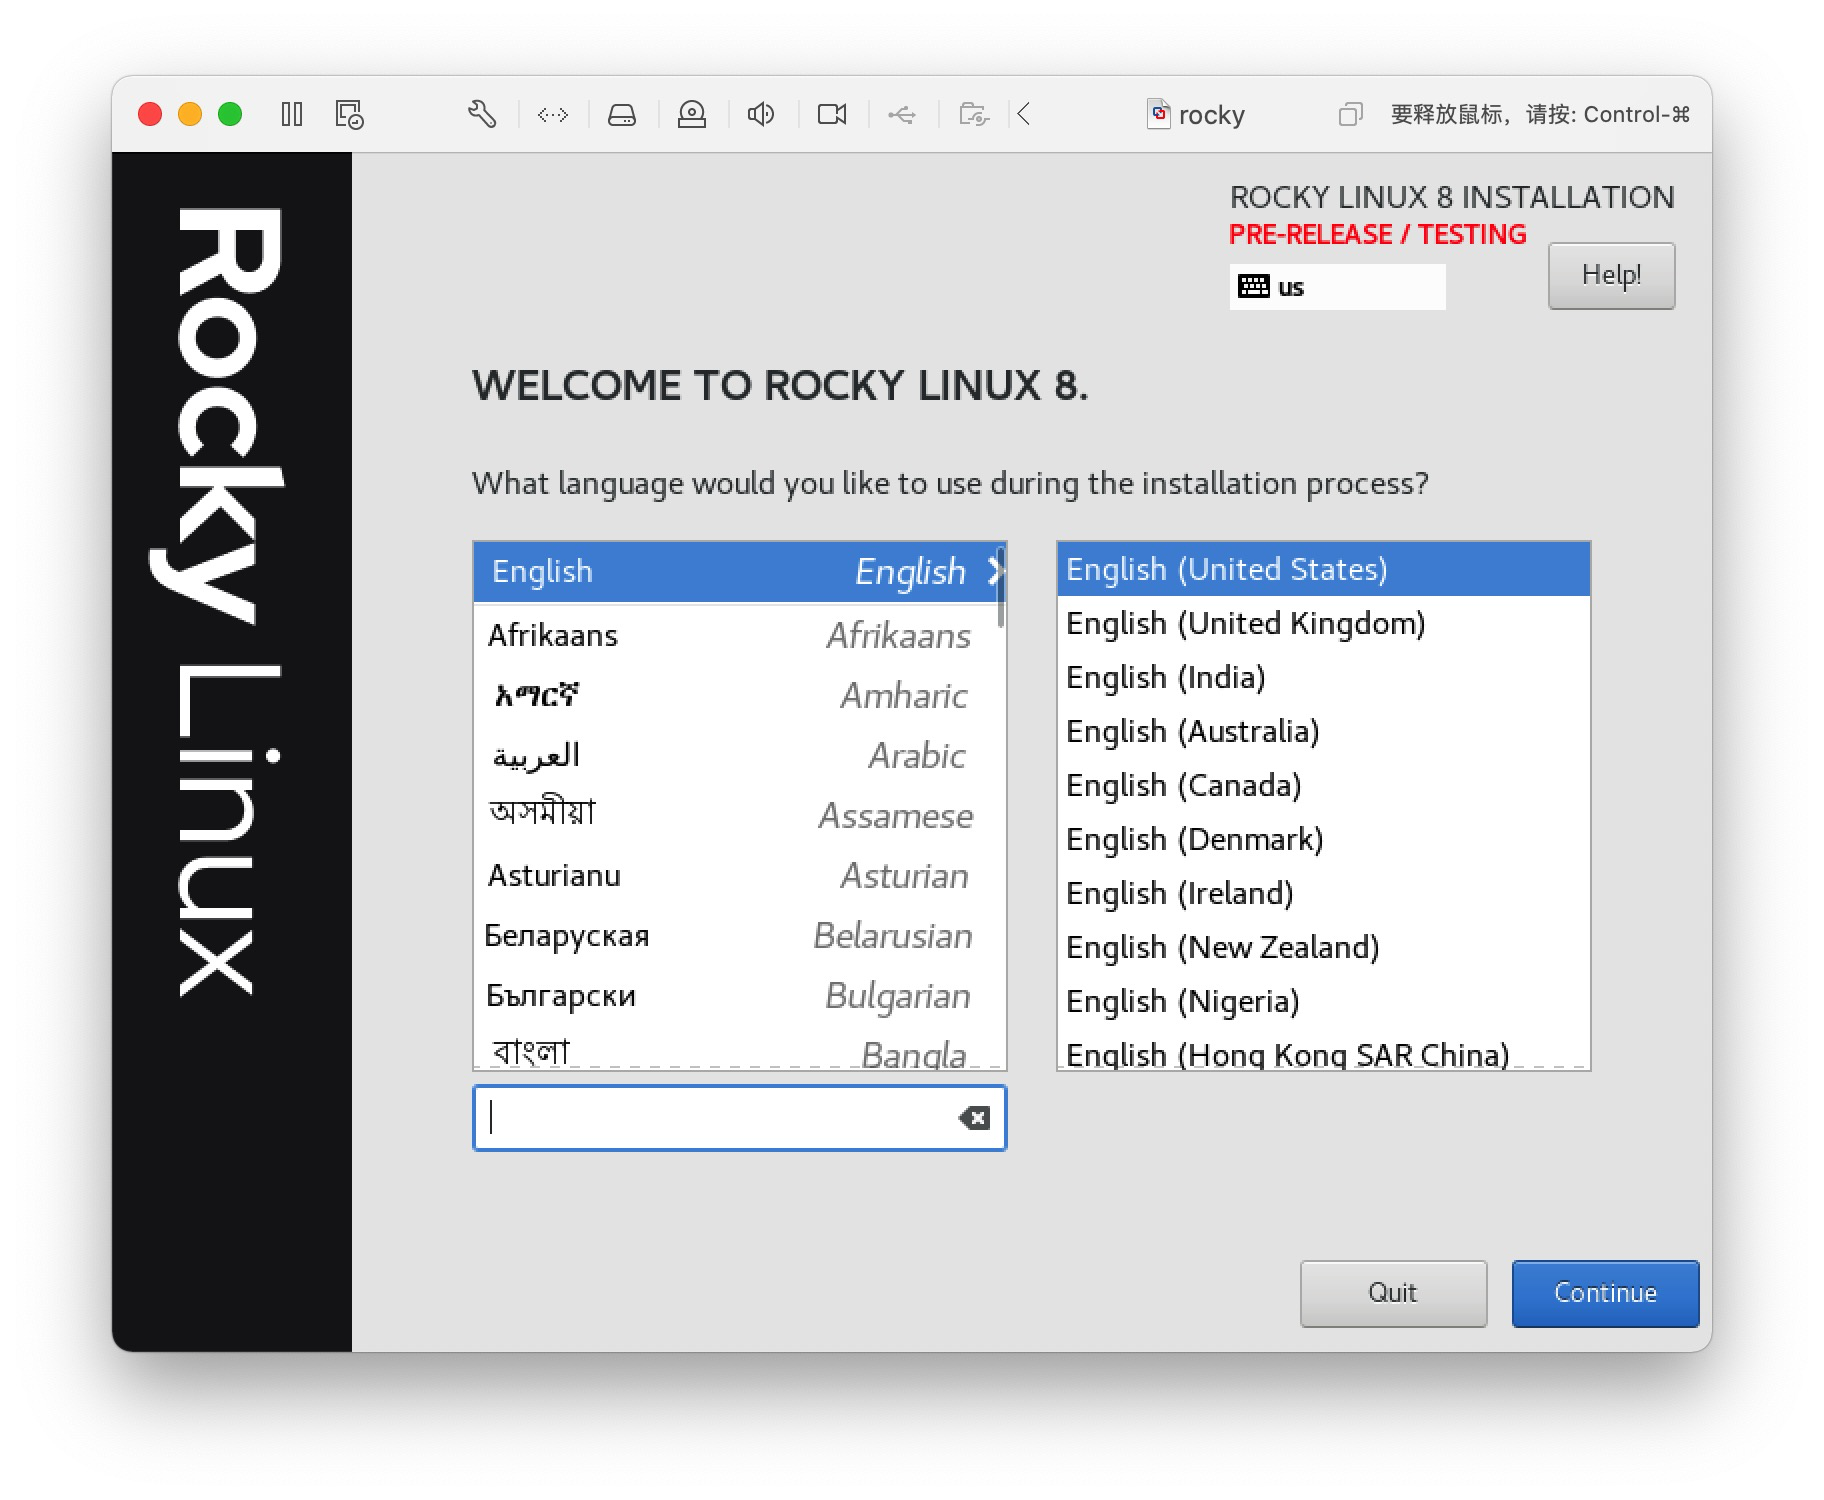Choose English (Denmark) locale

point(1323,840)
